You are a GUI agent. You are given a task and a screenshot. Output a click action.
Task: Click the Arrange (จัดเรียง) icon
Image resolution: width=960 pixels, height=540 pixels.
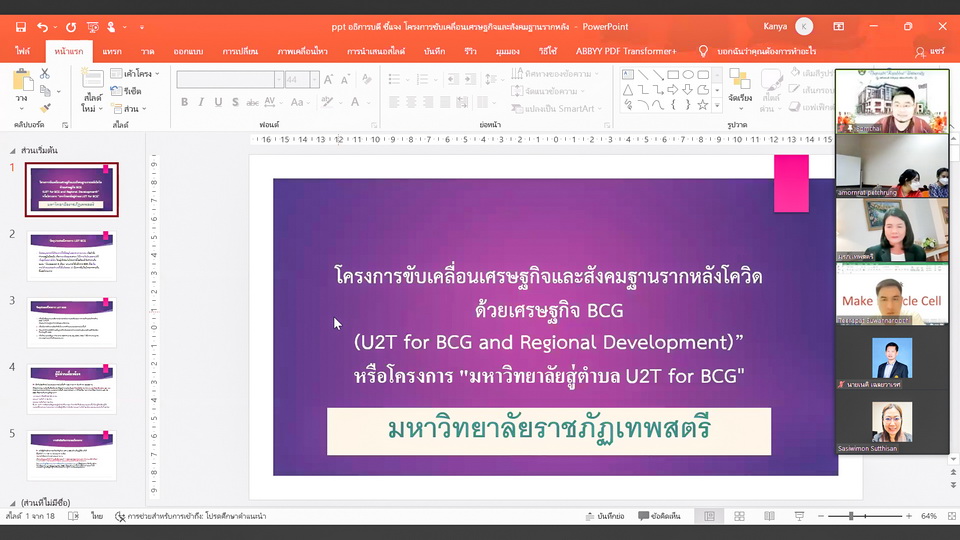coord(740,80)
